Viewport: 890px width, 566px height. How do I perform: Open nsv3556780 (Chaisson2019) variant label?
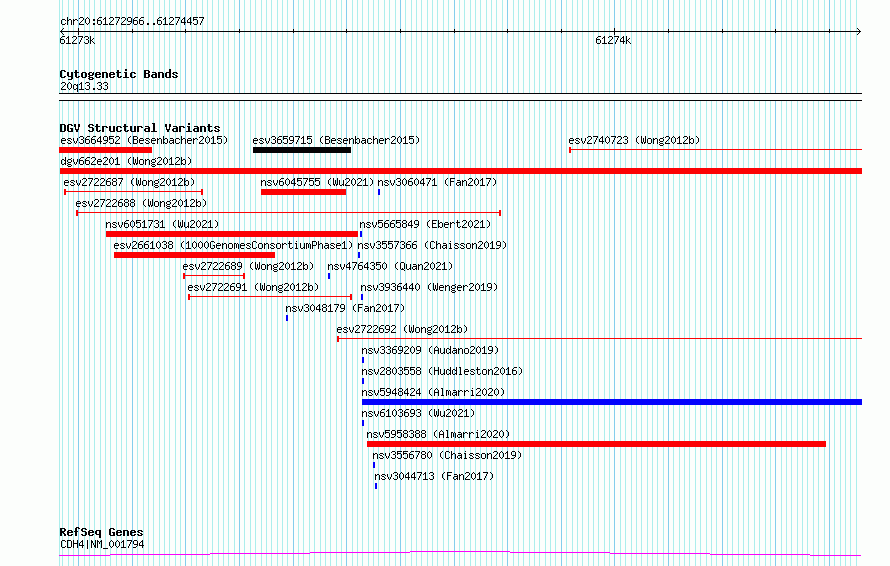pyautogui.click(x=447, y=455)
